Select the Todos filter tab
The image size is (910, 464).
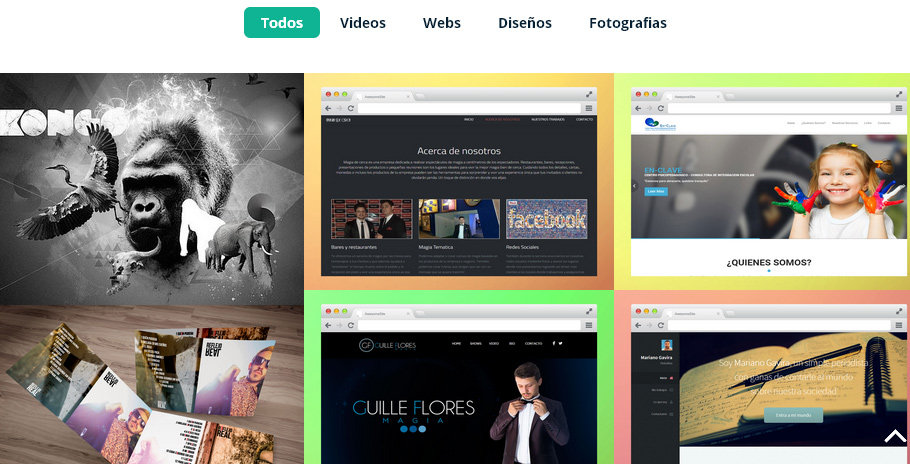[x=281, y=23]
